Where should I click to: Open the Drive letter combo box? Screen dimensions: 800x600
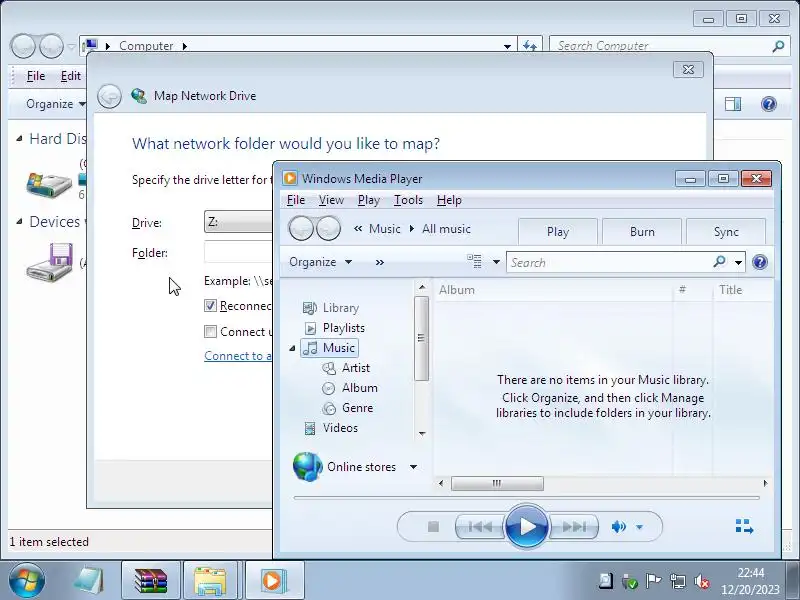pos(238,222)
